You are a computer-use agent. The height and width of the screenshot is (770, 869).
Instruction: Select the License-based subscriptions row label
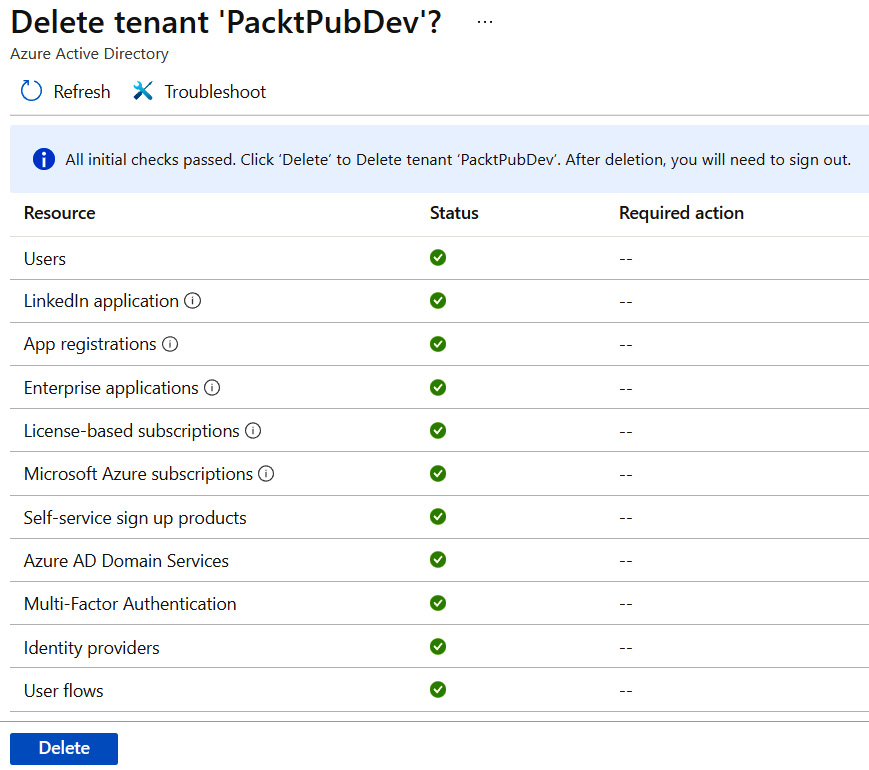pos(132,431)
